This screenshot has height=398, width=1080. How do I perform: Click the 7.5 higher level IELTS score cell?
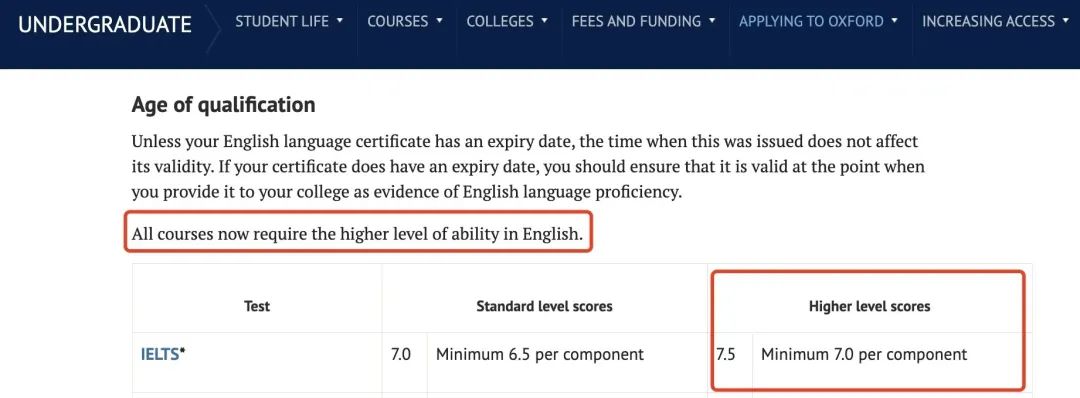point(726,355)
